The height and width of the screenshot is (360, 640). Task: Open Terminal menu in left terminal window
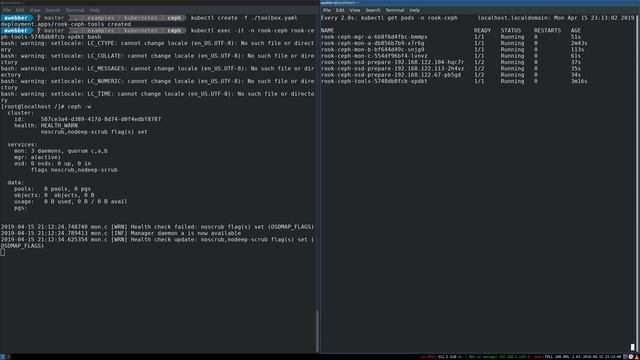75,10
